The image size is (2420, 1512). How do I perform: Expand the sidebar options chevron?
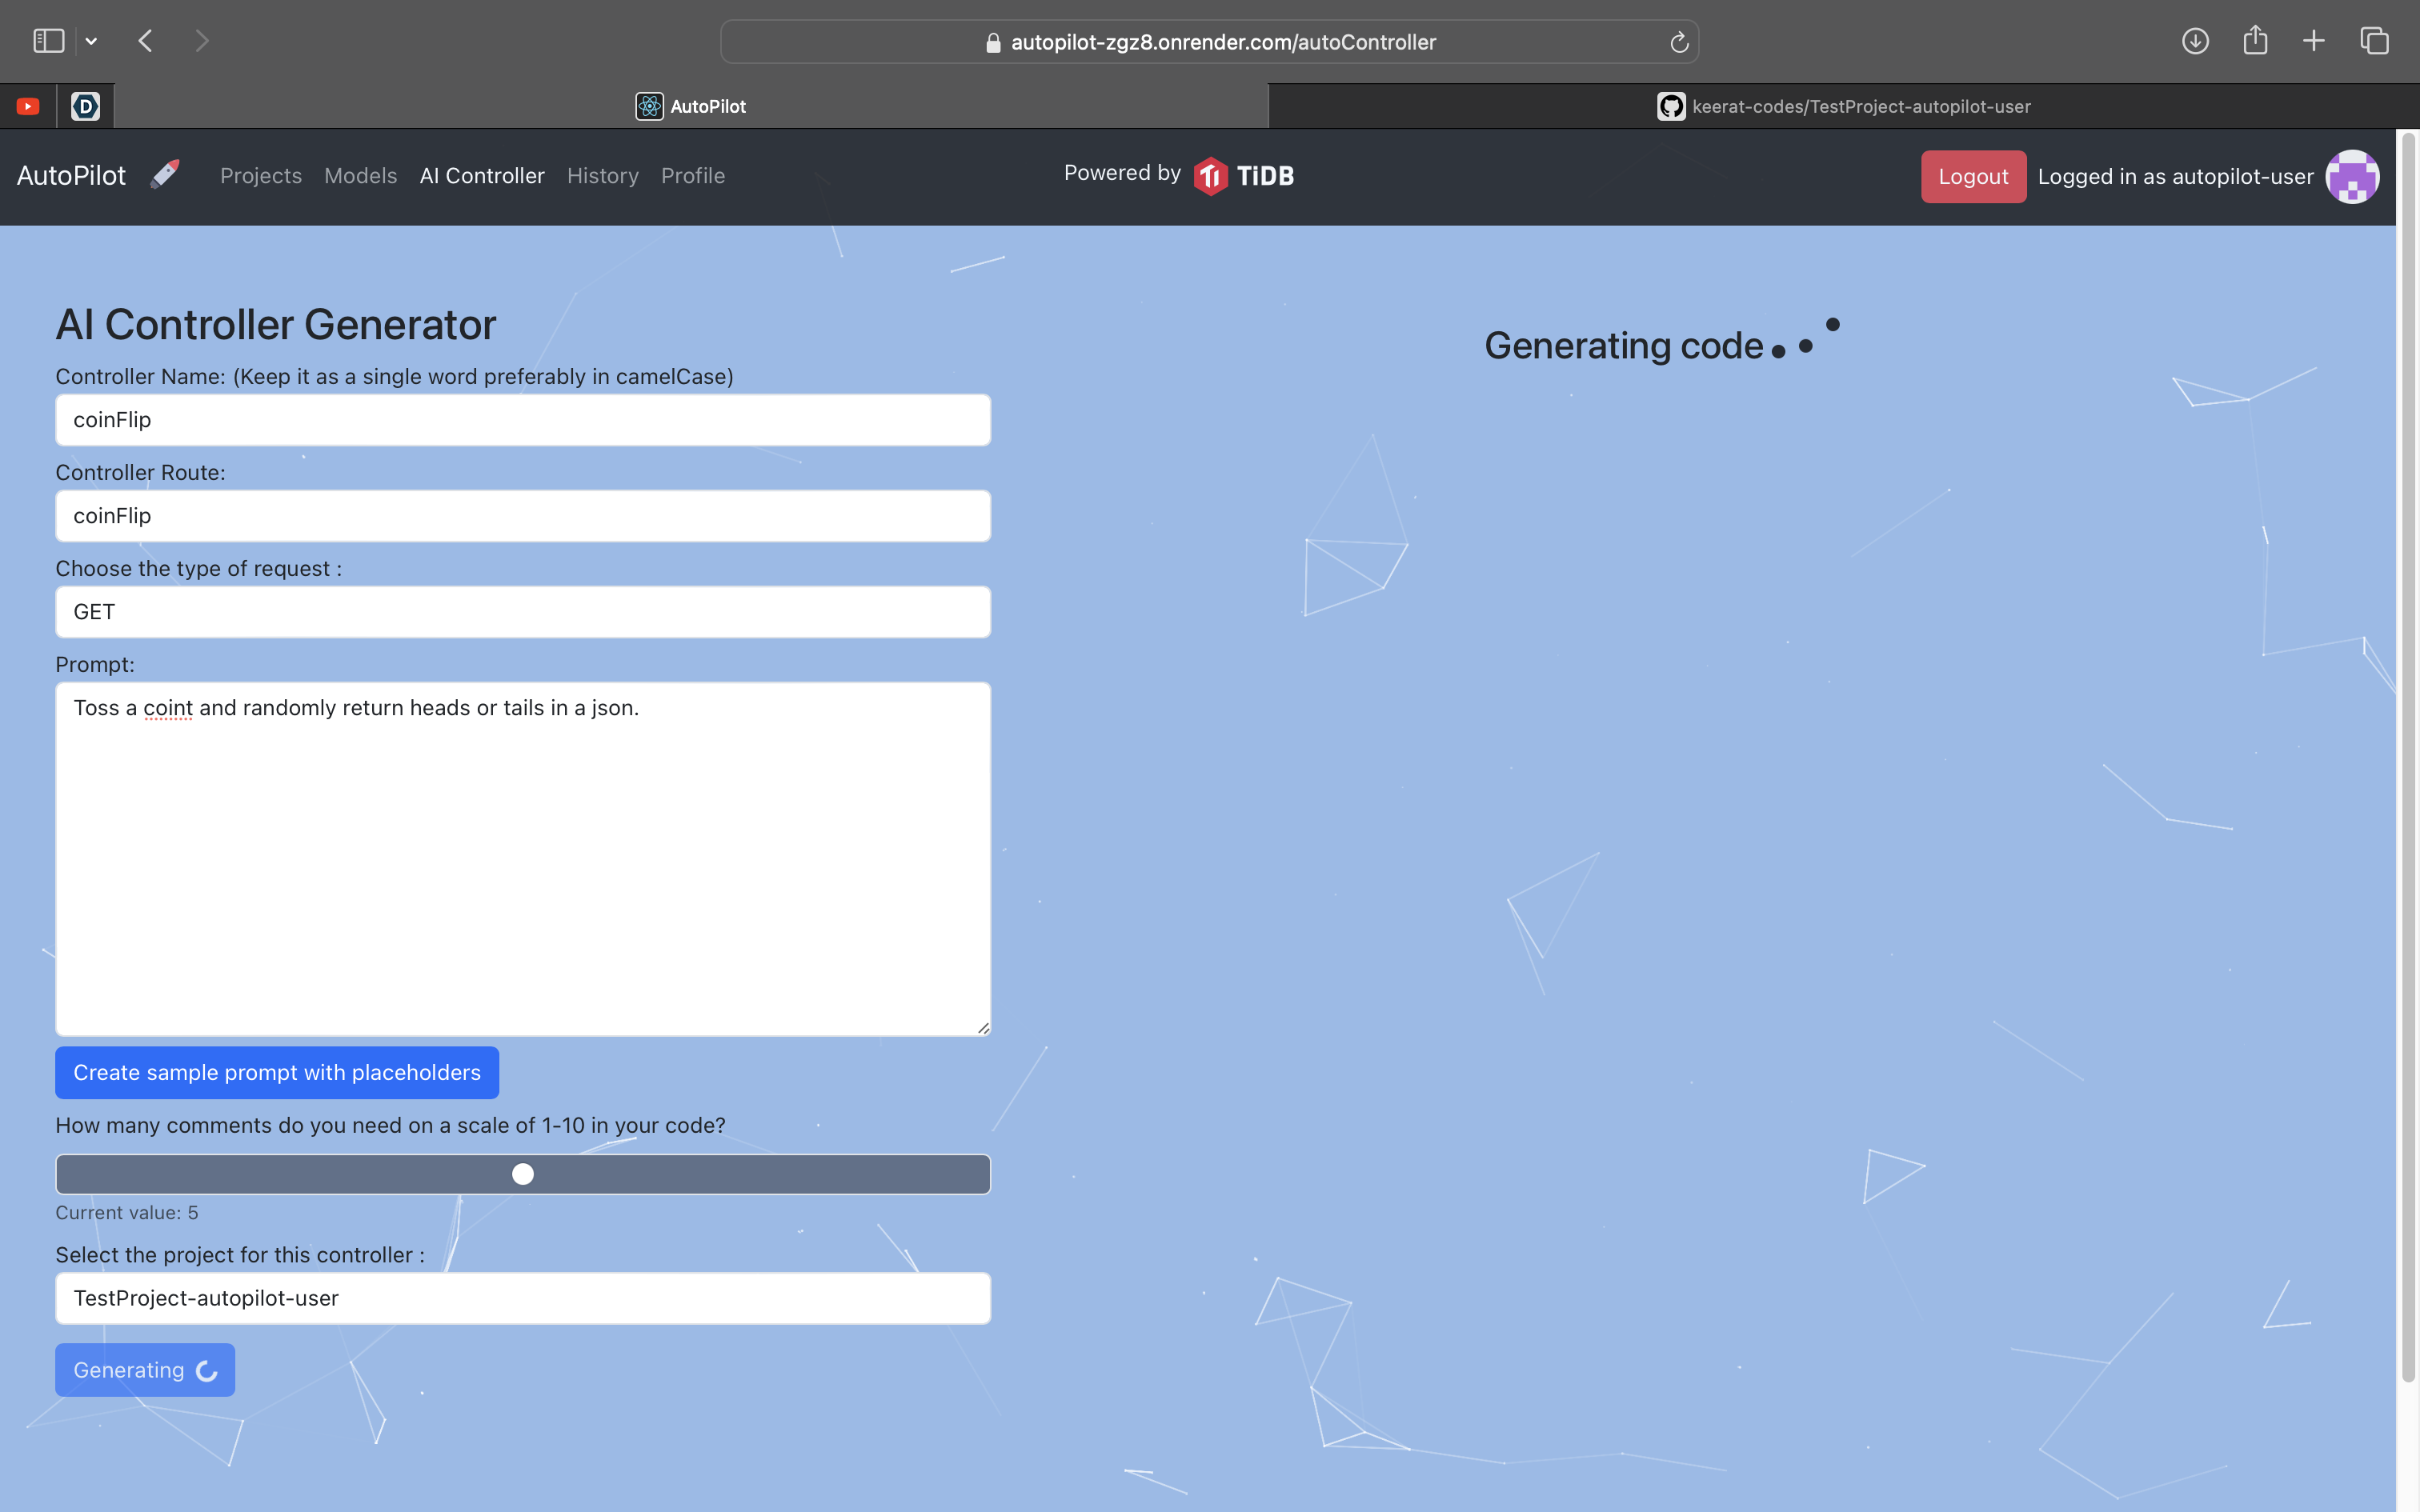pyautogui.click(x=91, y=41)
